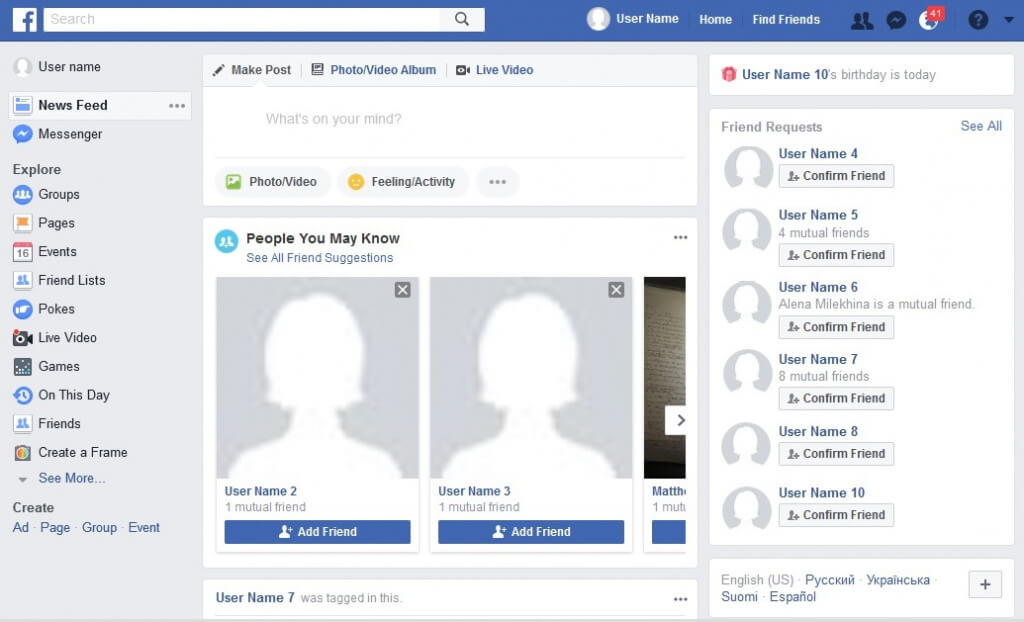Confirm friend request from User Name 4
The image size is (1024, 622).
click(x=836, y=176)
